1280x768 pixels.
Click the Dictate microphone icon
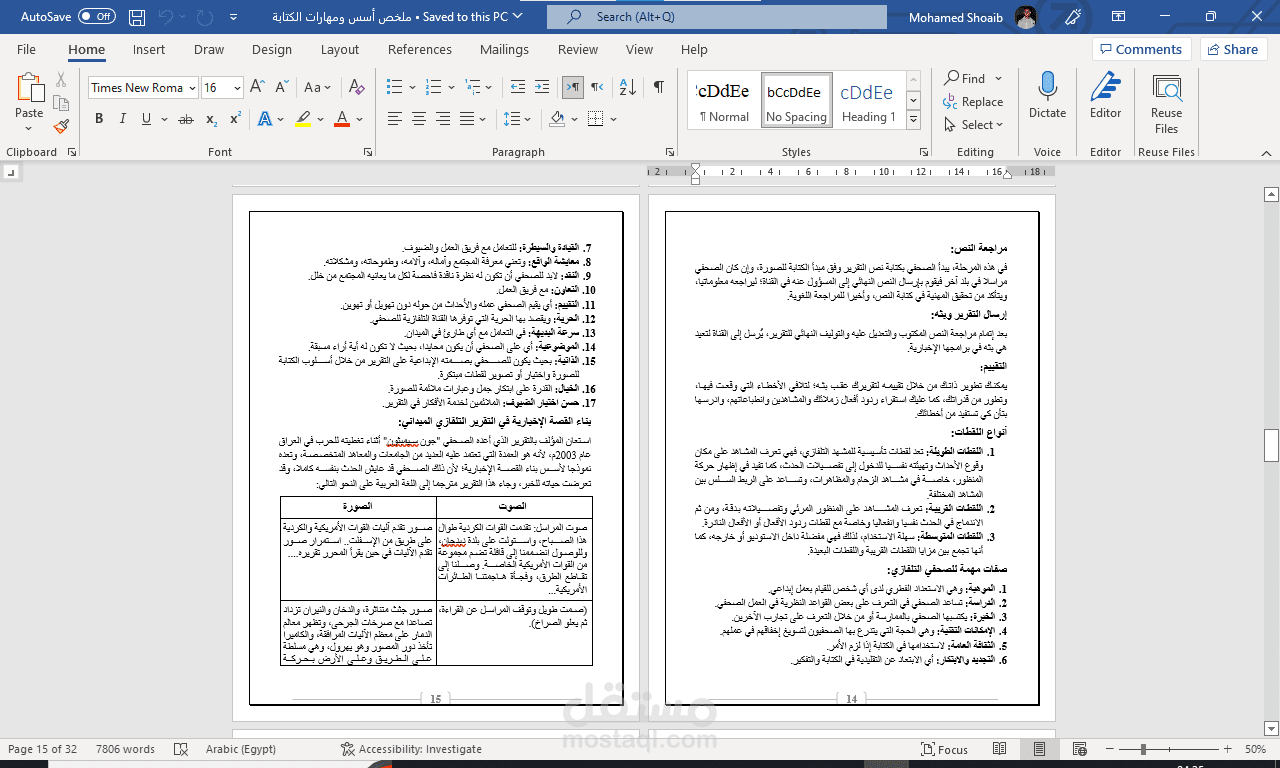point(1047,88)
